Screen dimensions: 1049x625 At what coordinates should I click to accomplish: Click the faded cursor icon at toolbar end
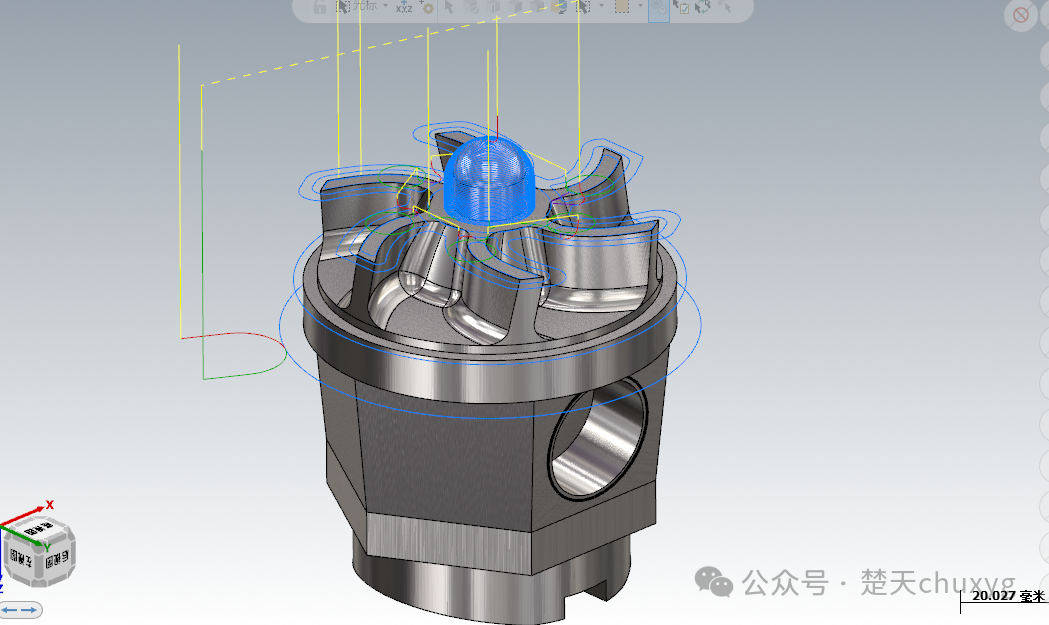click(725, 7)
